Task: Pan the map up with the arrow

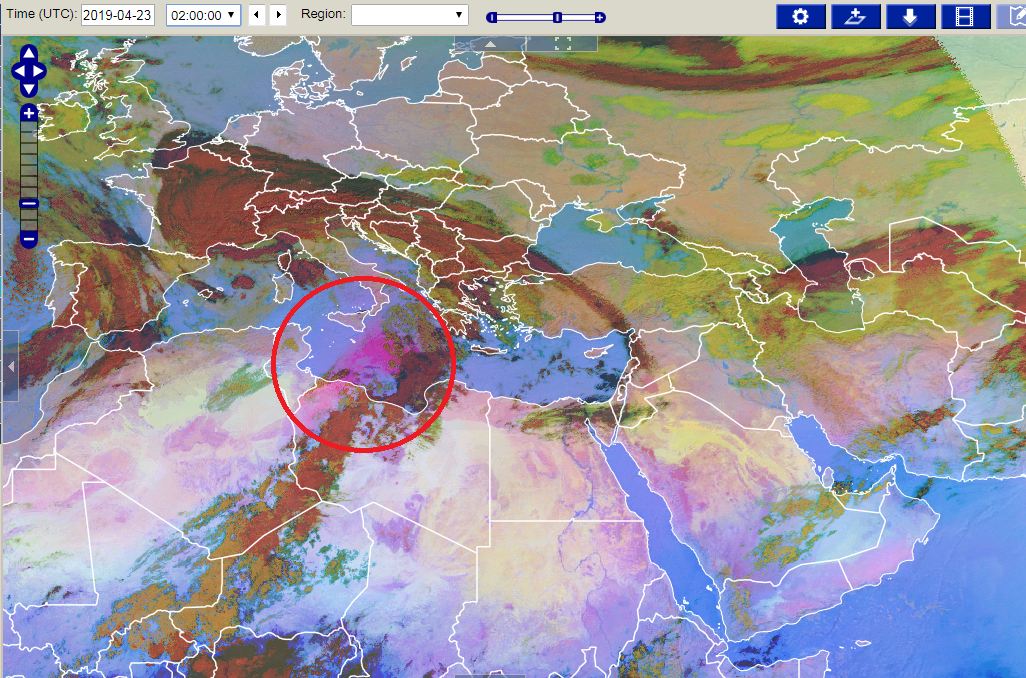Action: coord(29,52)
